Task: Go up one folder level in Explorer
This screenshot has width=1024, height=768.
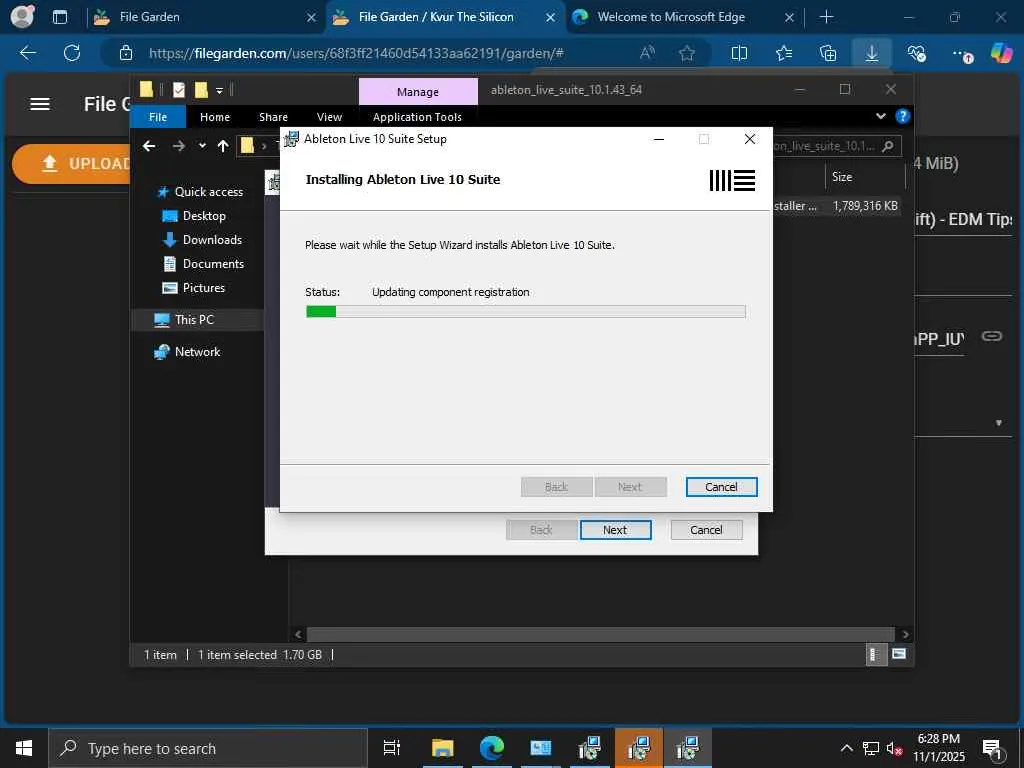Action: 223,146
